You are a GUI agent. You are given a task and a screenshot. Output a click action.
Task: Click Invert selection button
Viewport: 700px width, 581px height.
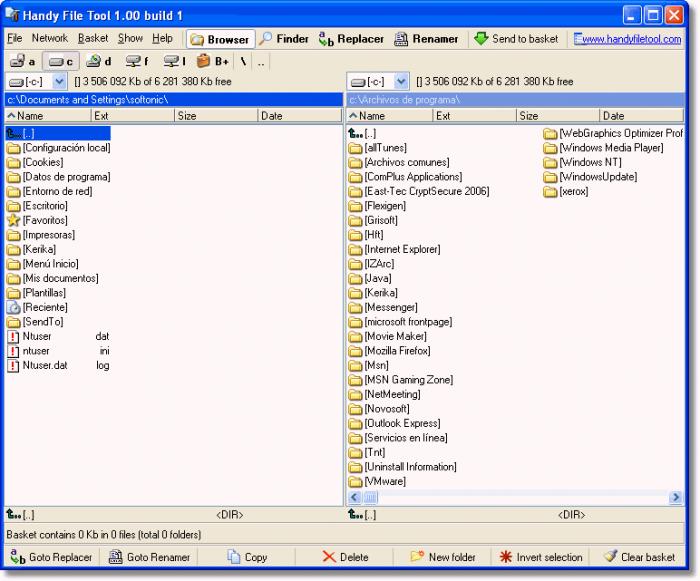tap(541, 557)
